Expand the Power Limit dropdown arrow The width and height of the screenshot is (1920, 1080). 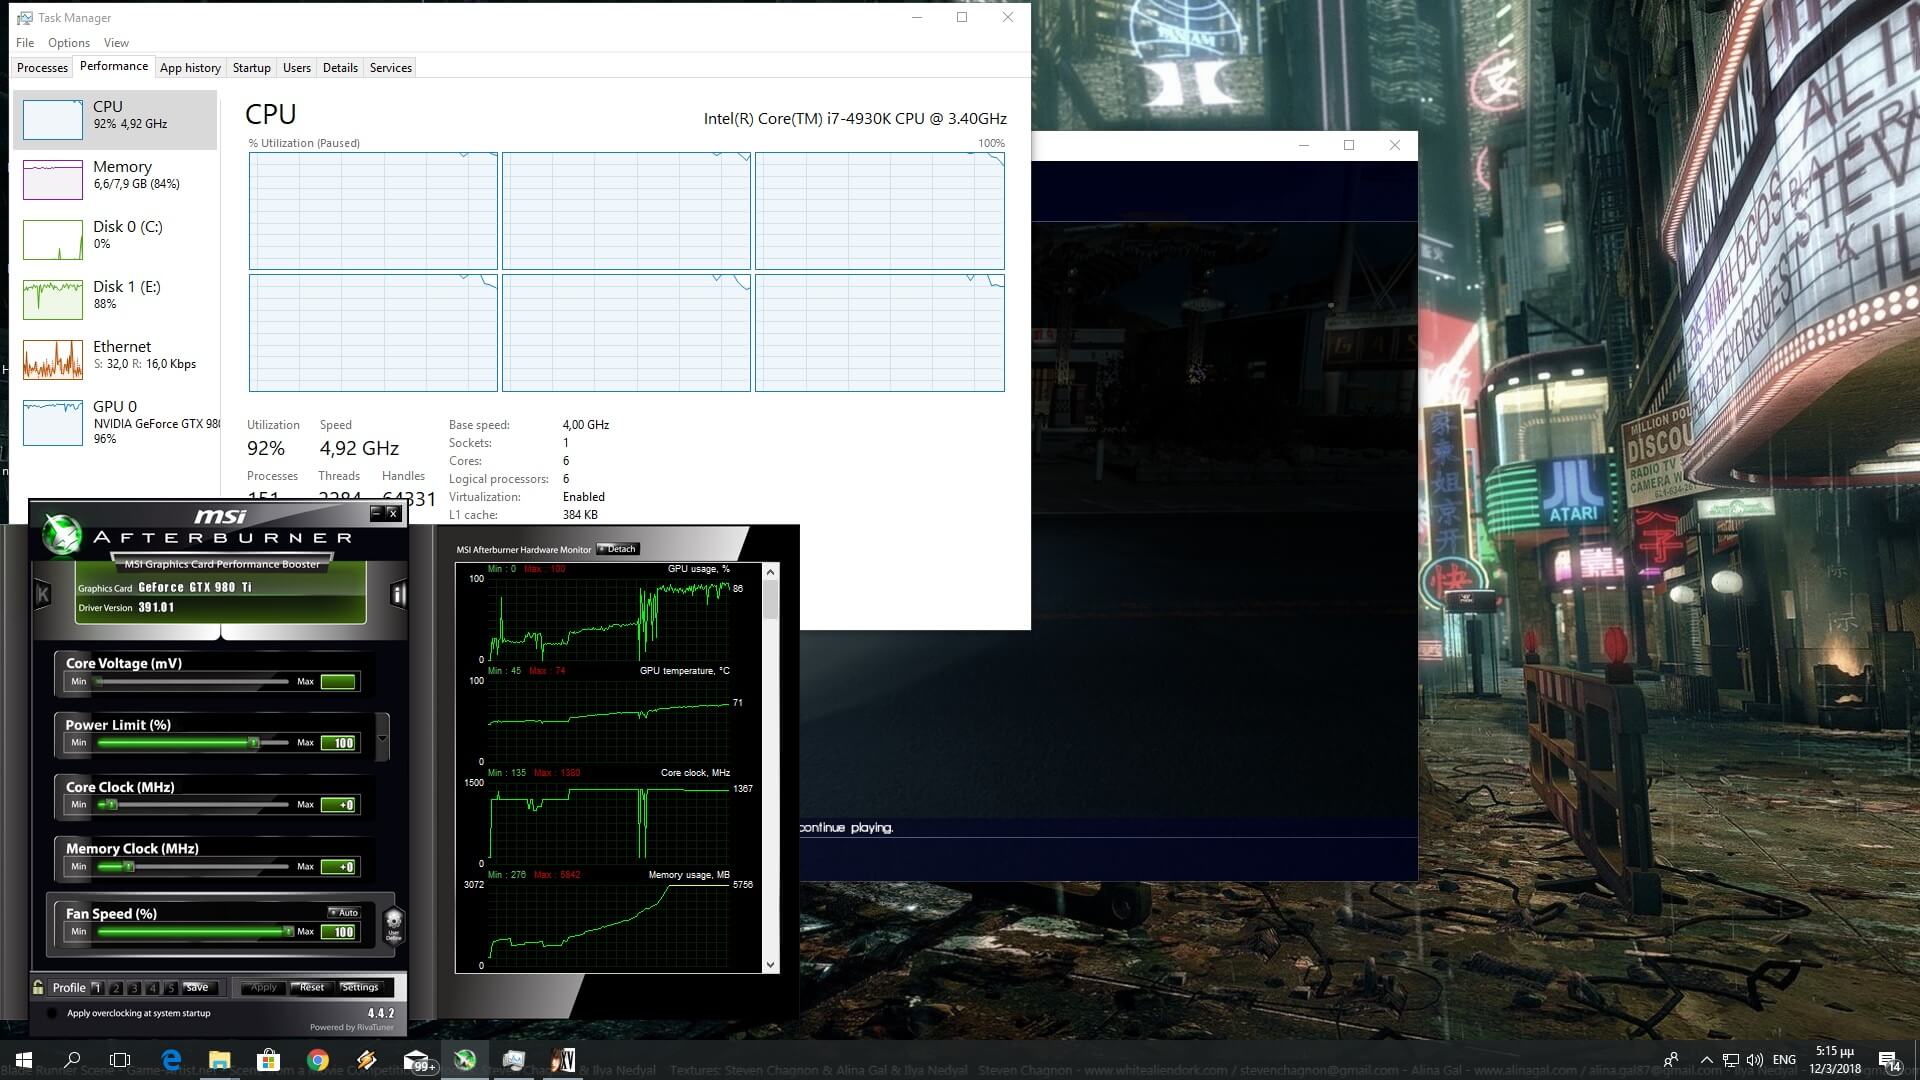click(x=383, y=740)
